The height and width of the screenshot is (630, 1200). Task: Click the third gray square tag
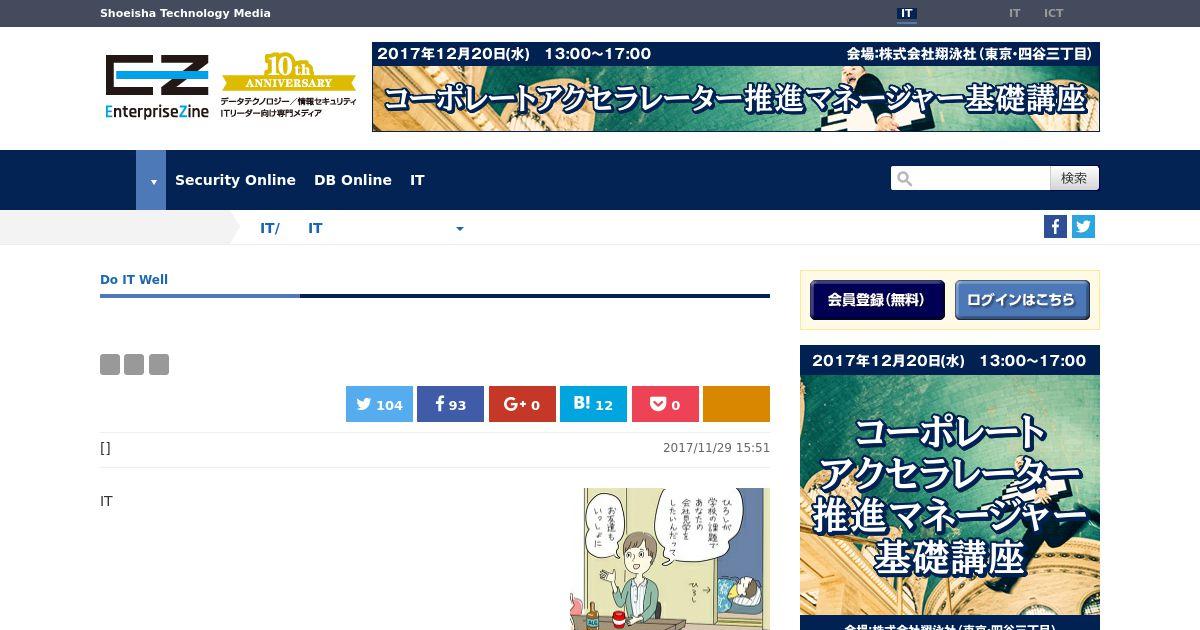(159, 364)
